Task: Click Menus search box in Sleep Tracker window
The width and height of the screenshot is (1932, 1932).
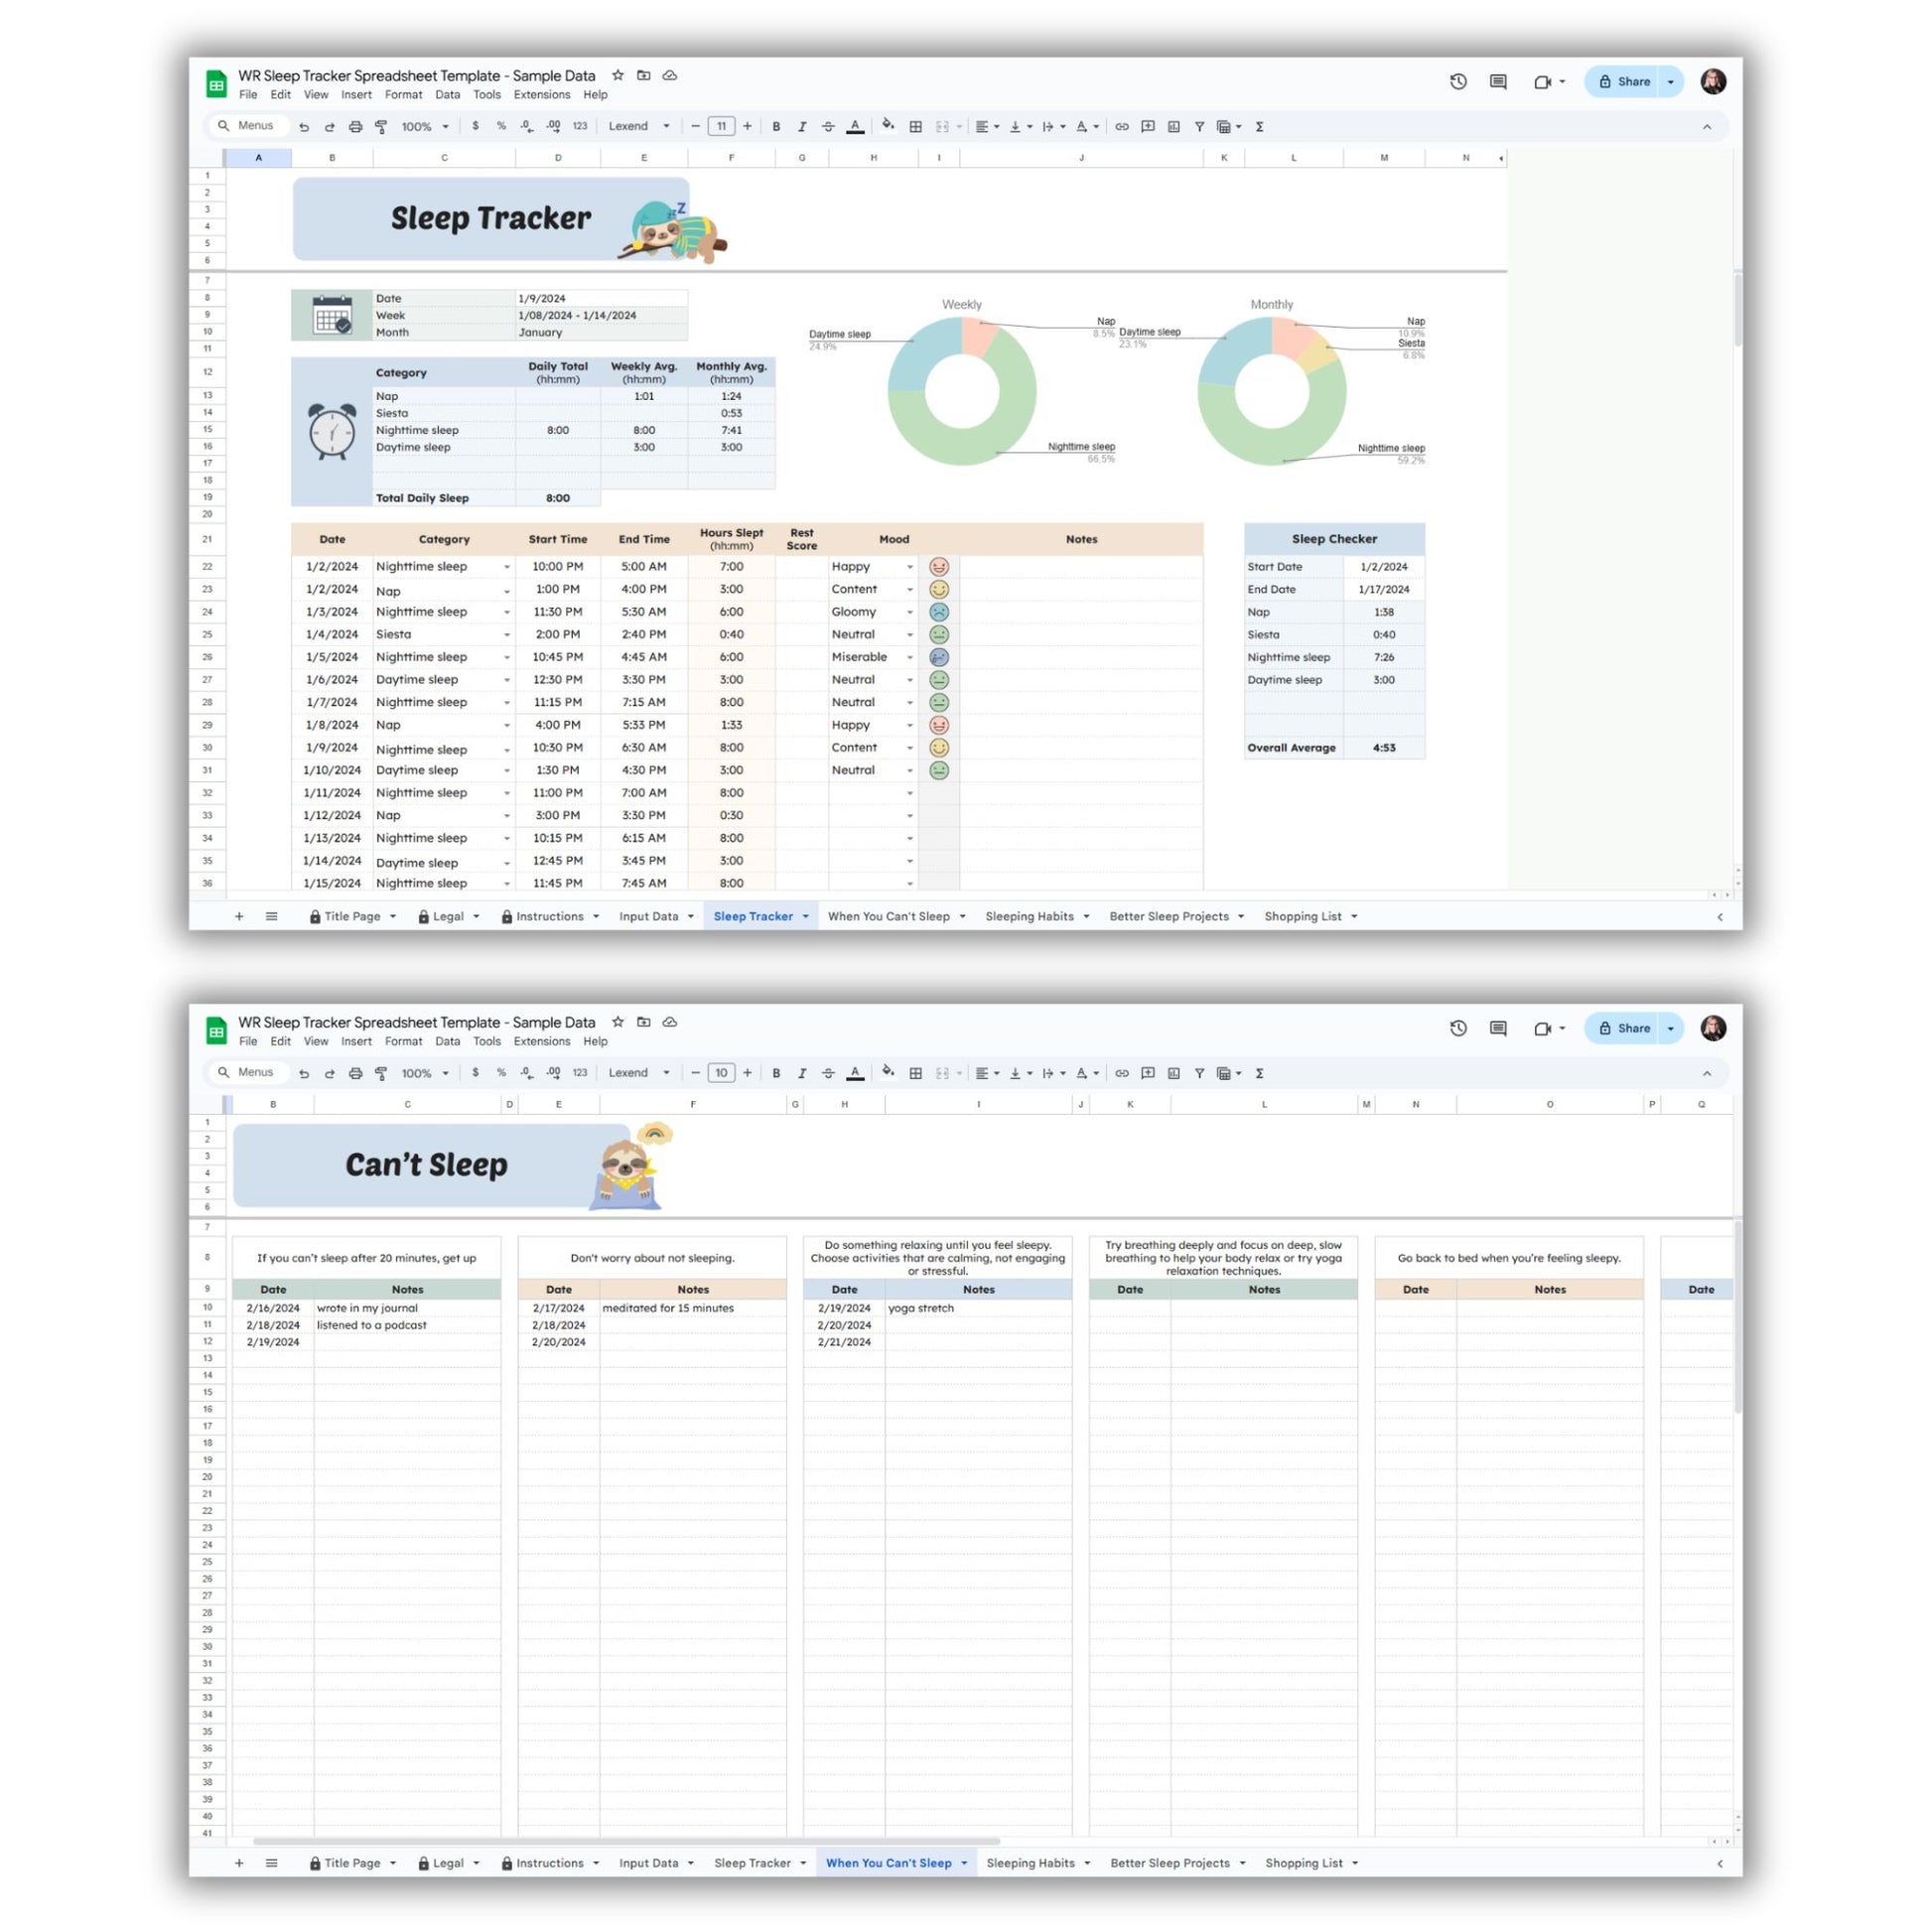Action: 248,126
